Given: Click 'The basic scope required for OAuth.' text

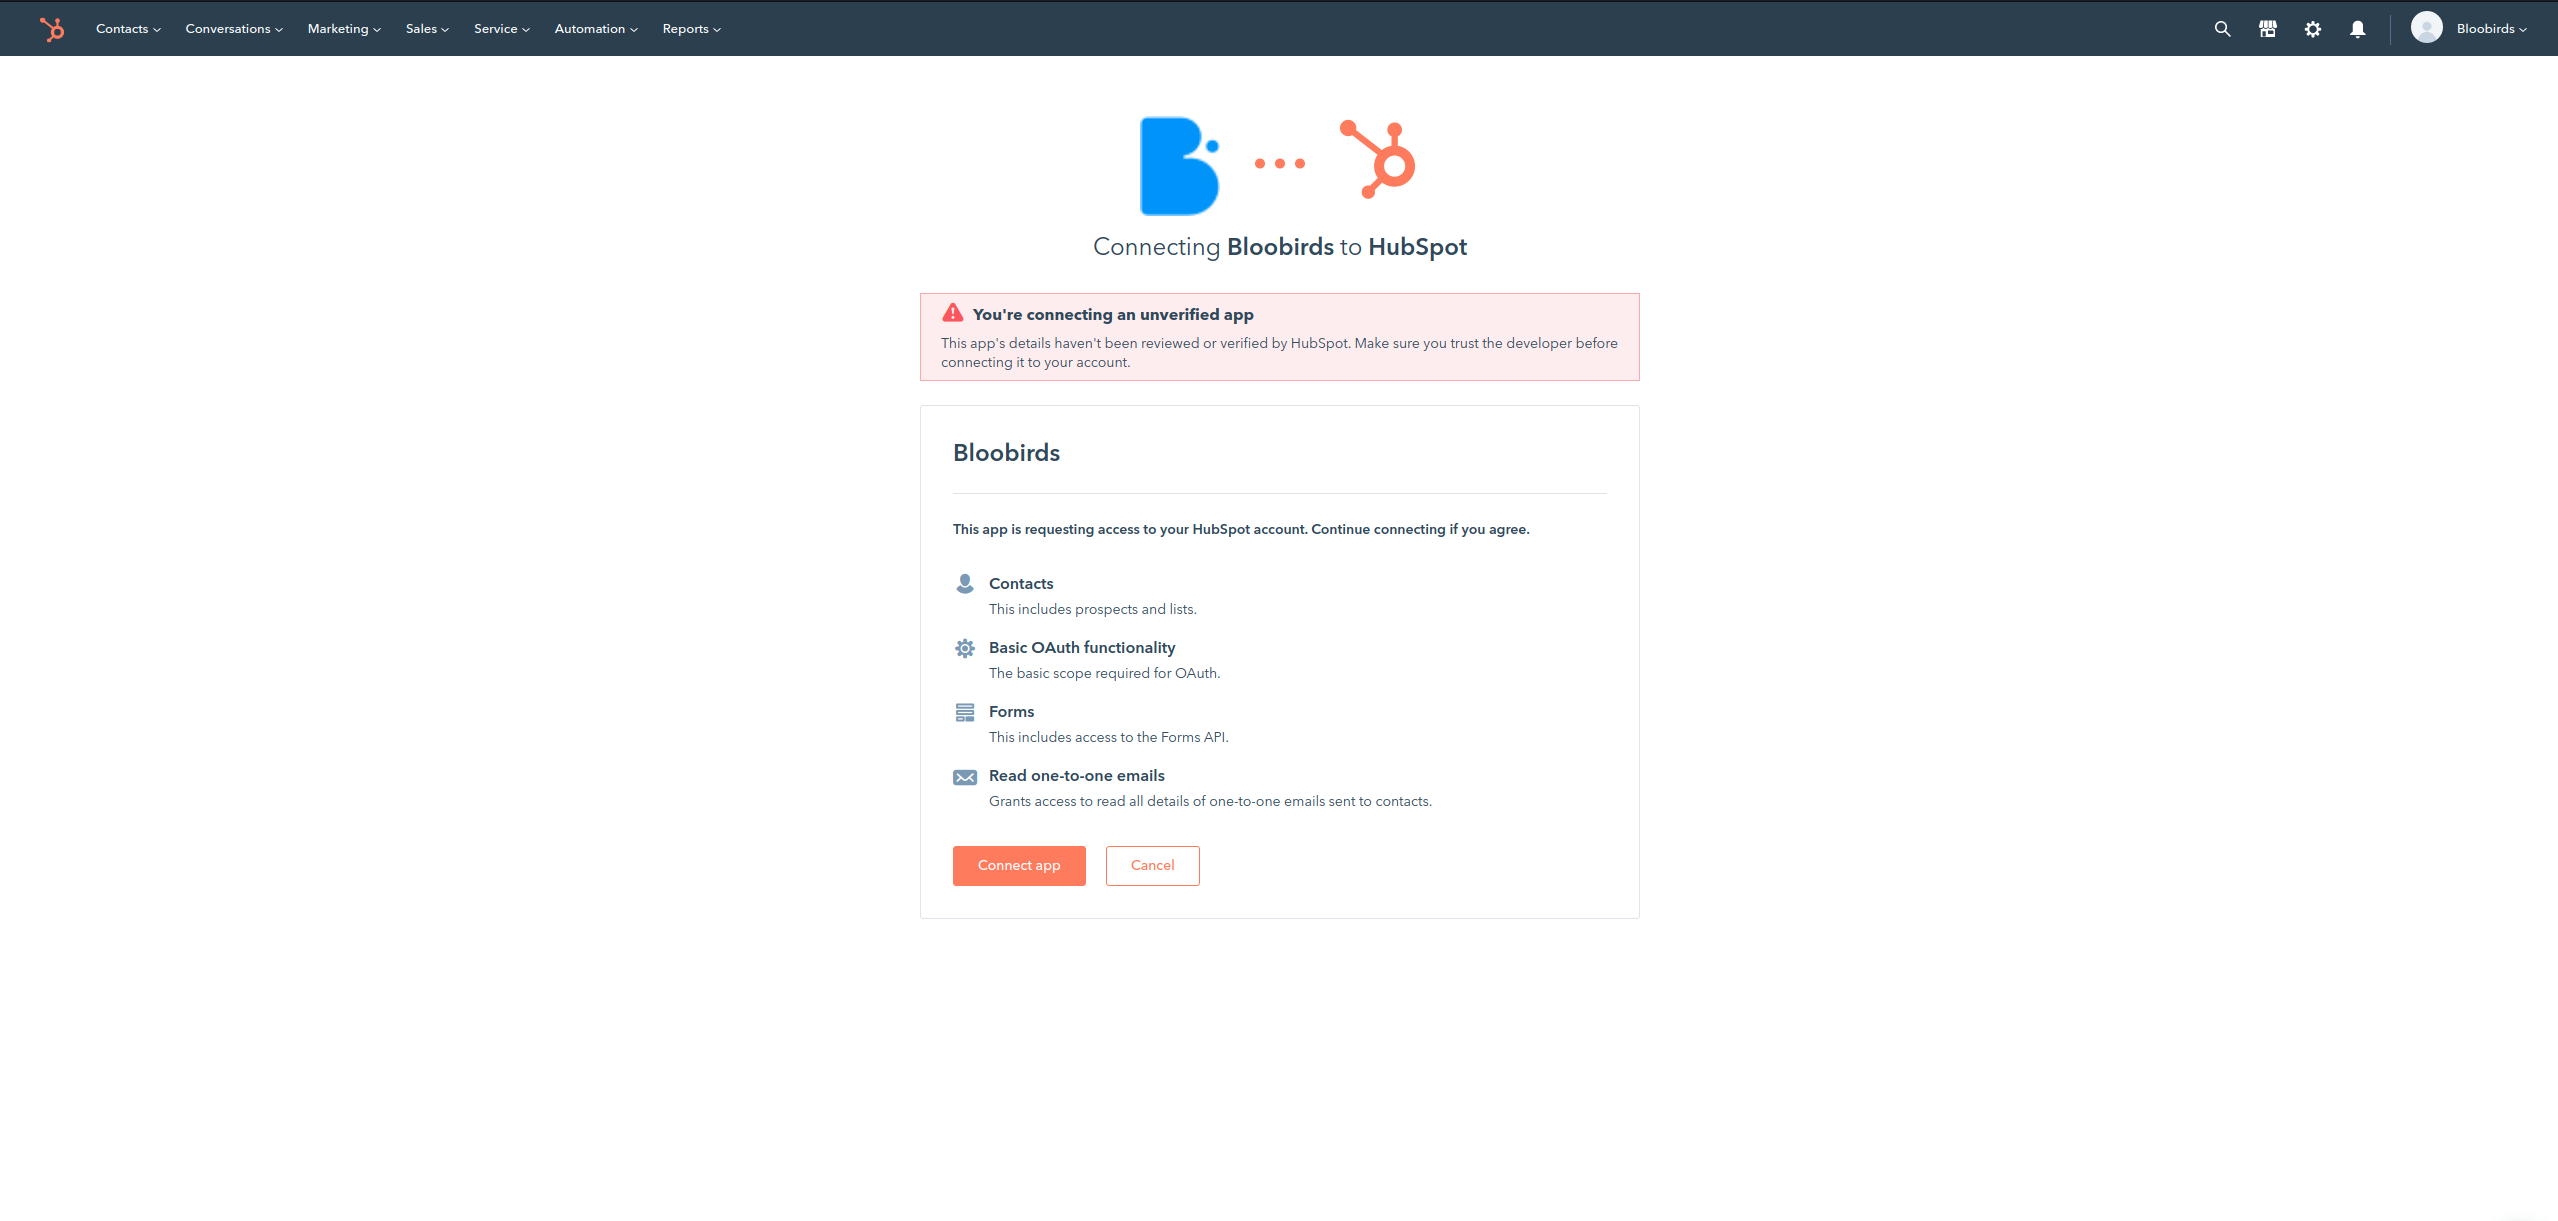Looking at the screenshot, I should 1104,673.
